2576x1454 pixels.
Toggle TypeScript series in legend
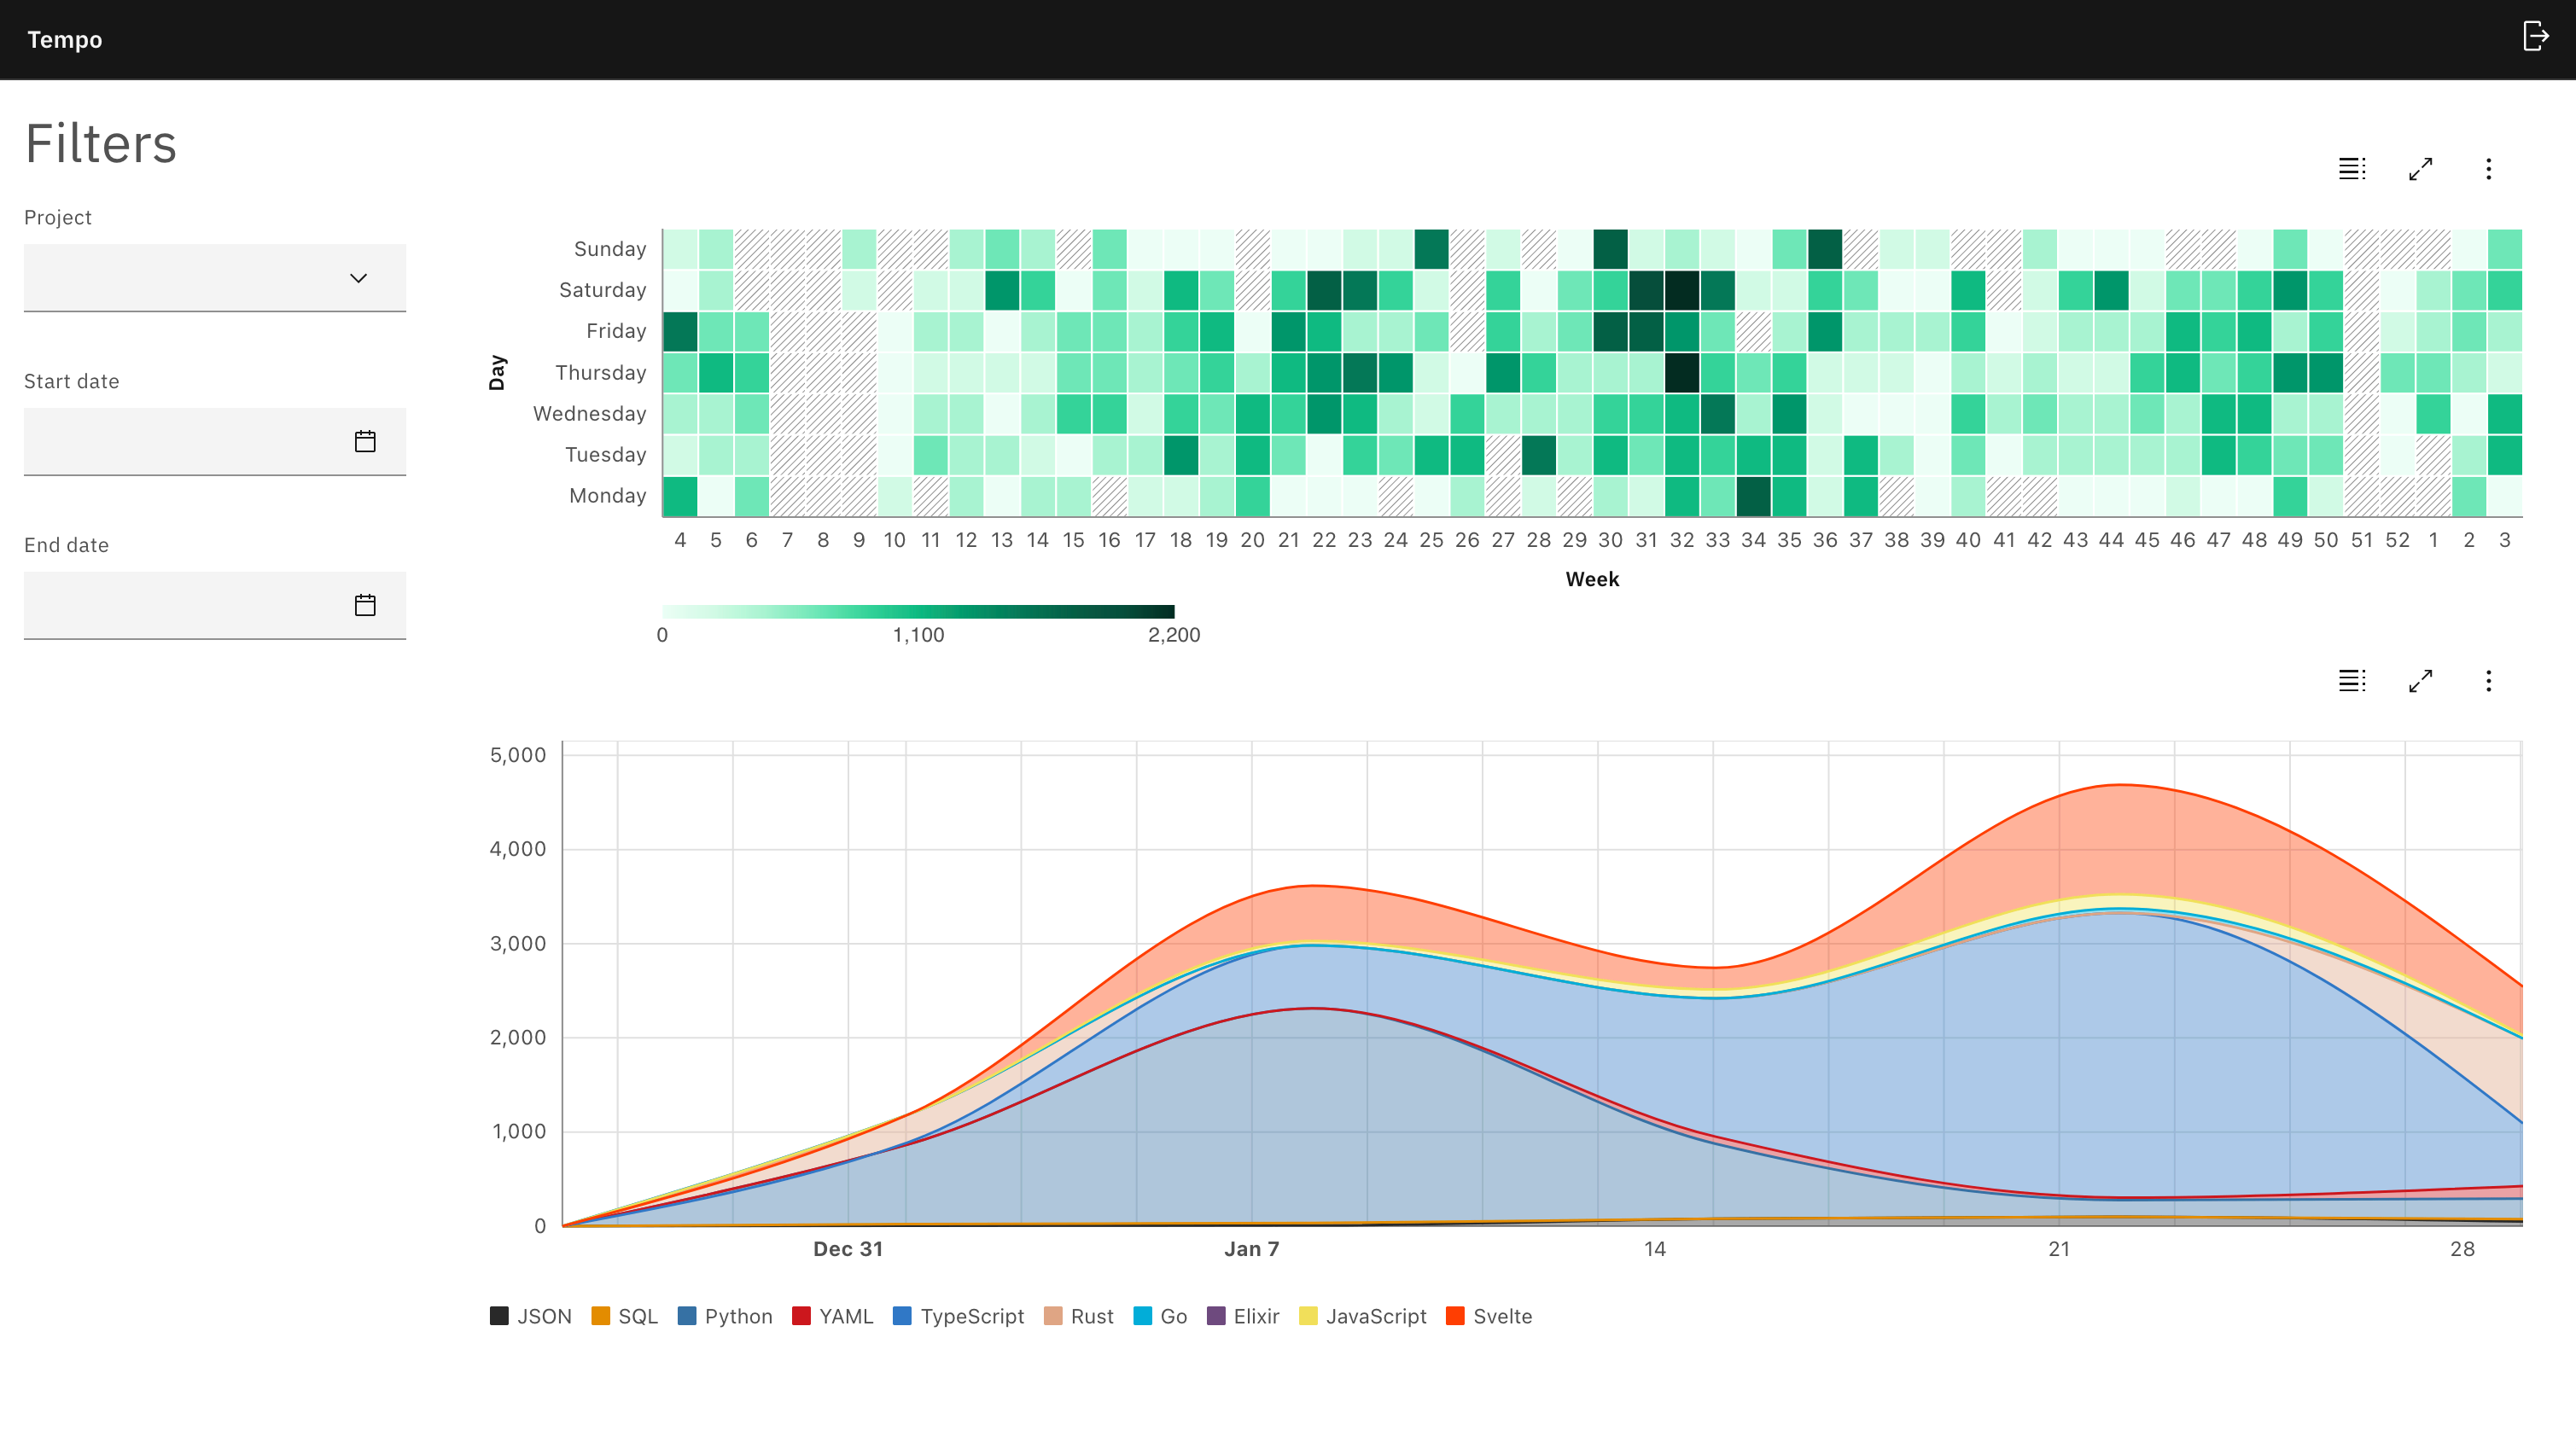point(958,1316)
